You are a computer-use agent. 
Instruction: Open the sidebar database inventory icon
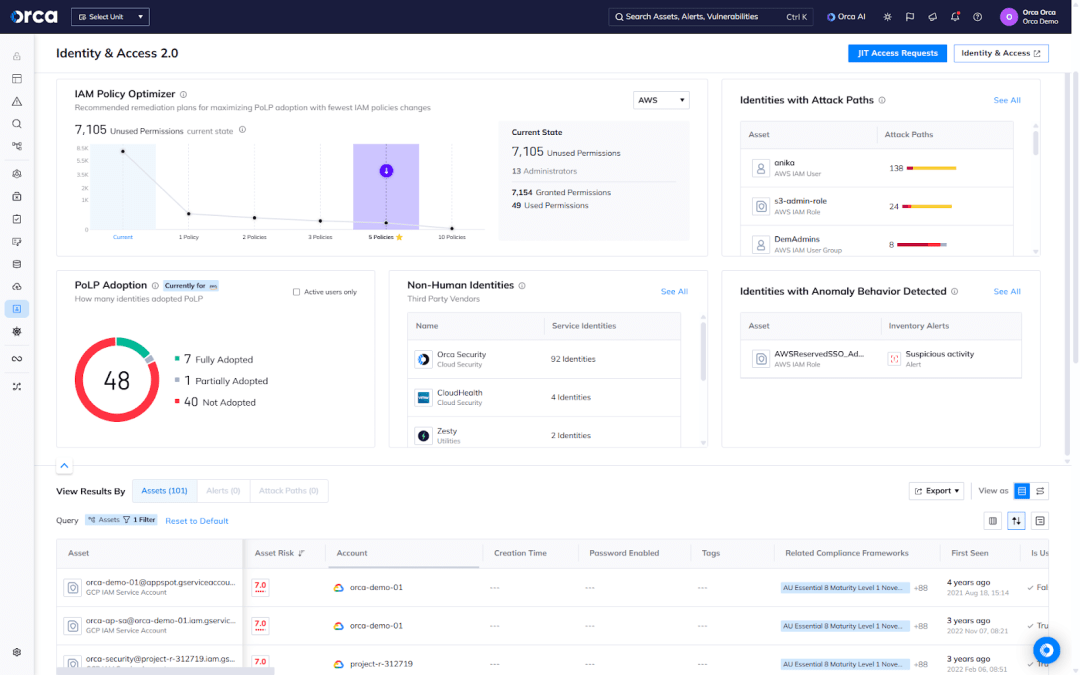pyautogui.click(x=17, y=264)
